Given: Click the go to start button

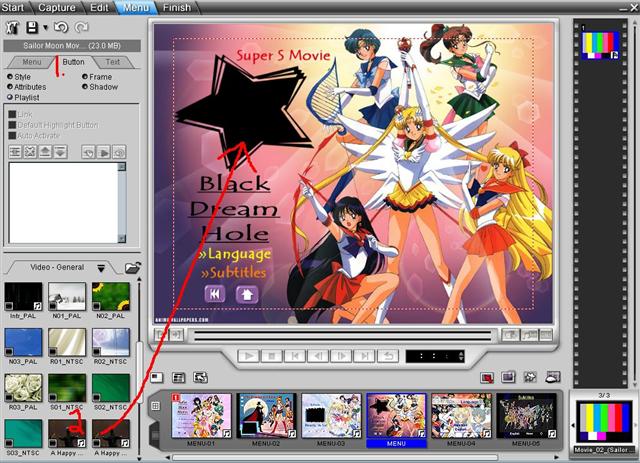Looking at the screenshot, I should point(295,356).
